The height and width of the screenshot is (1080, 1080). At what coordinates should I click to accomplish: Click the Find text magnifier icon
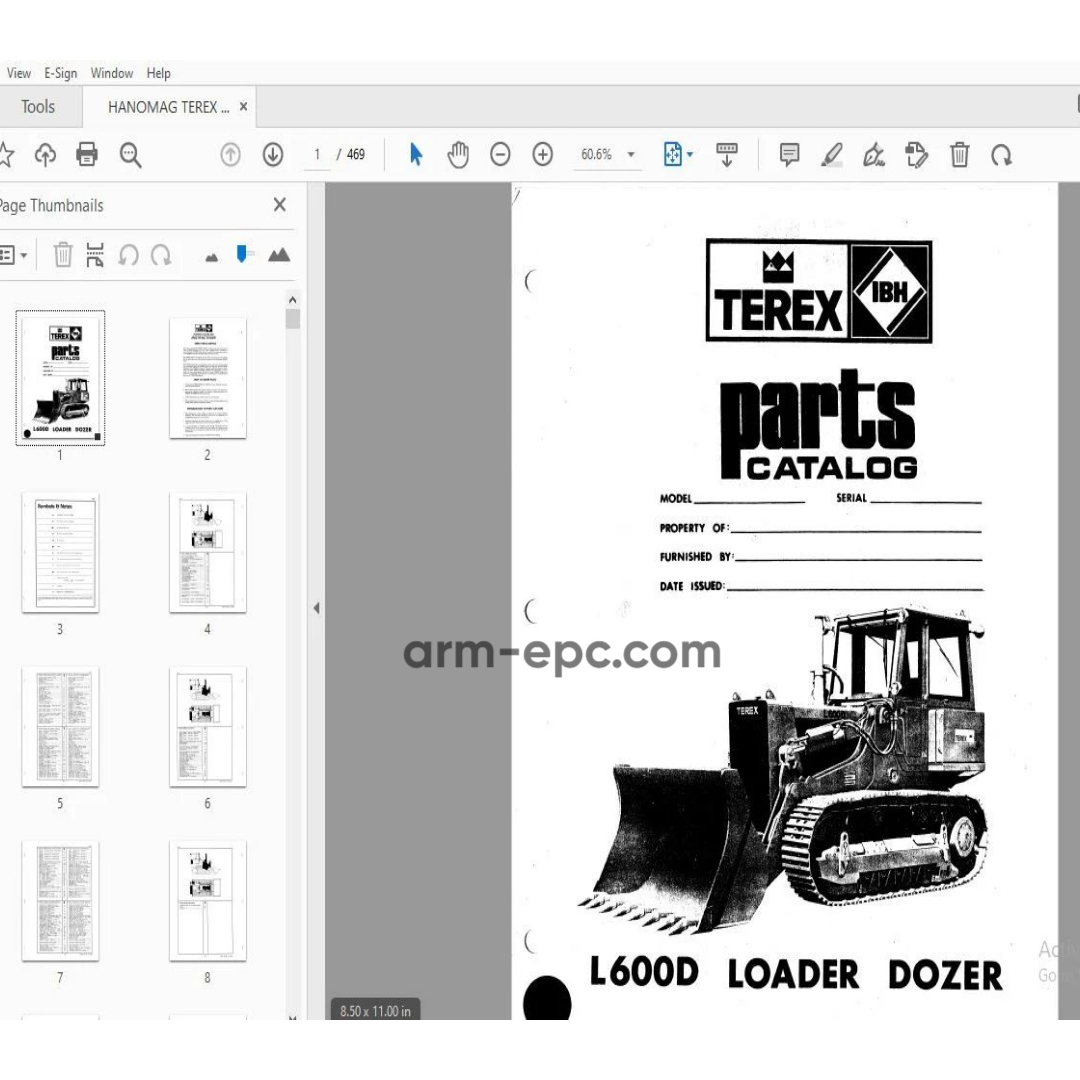tap(130, 154)
